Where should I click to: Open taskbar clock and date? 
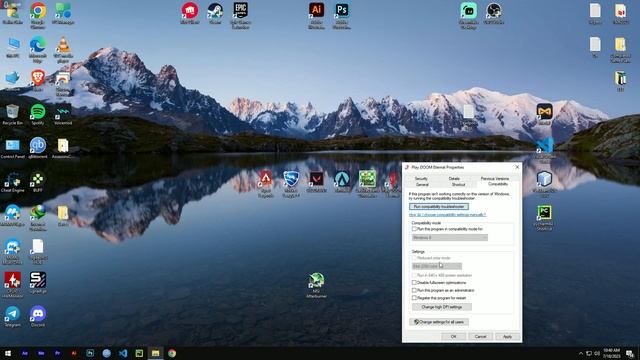pyautogui.click(x=611, y=353)
